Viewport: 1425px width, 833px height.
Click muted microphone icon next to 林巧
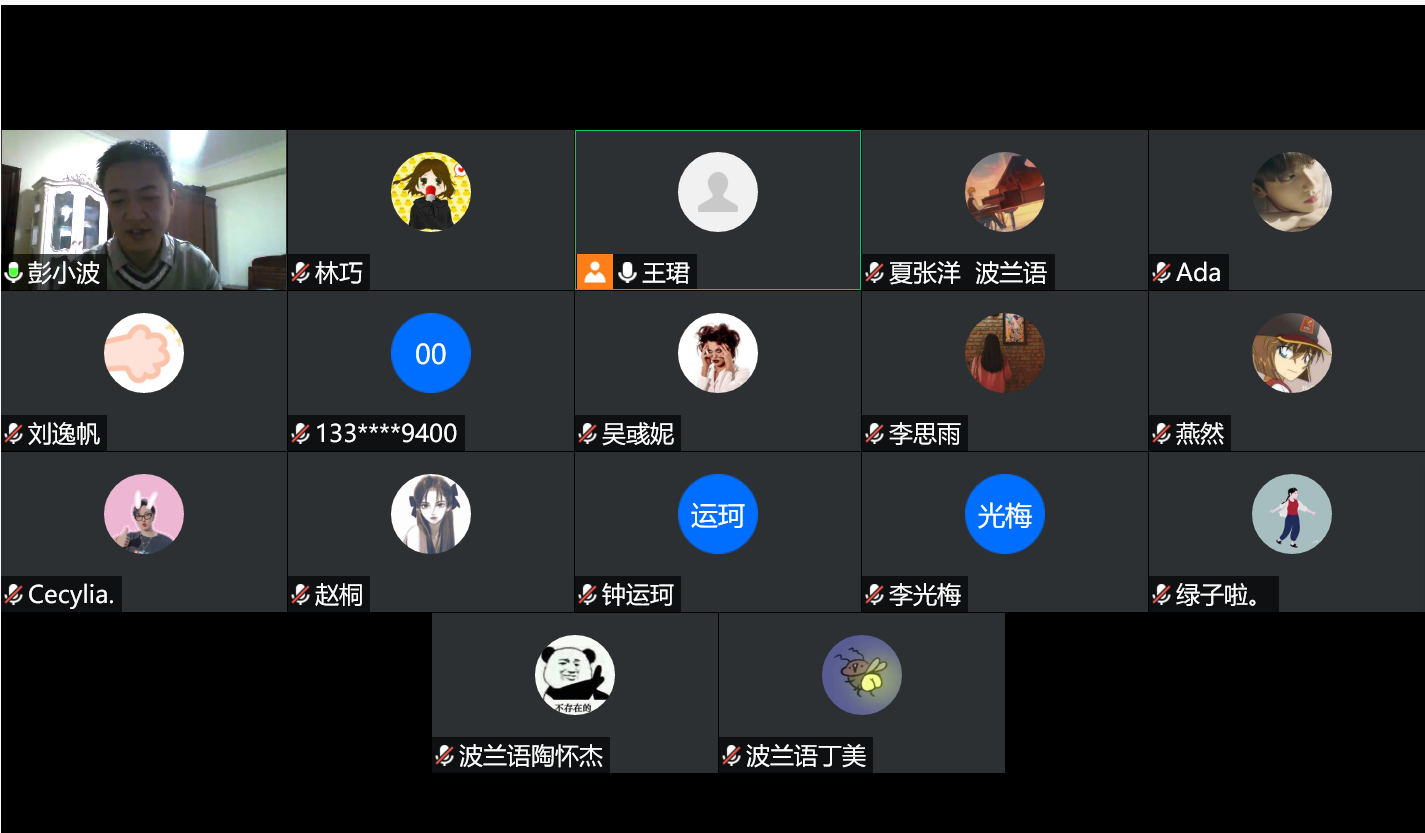(301, 273)
